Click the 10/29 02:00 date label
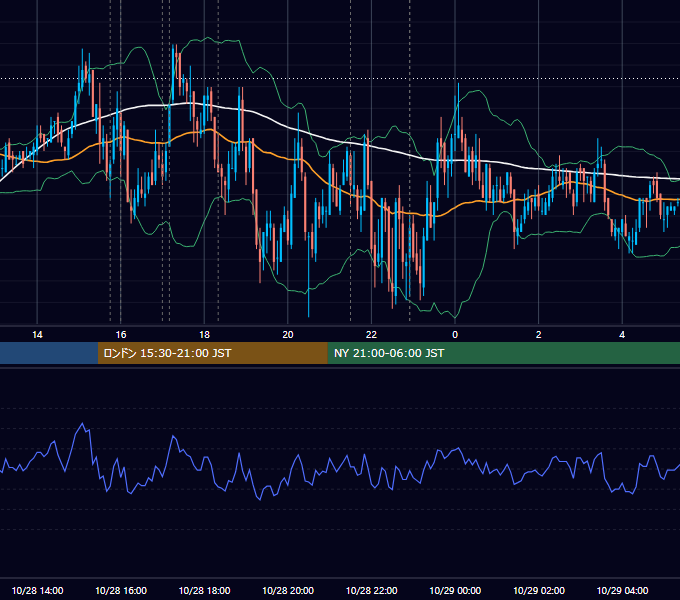This screenshot has width=680, height=600. click(x=539, y=590)
